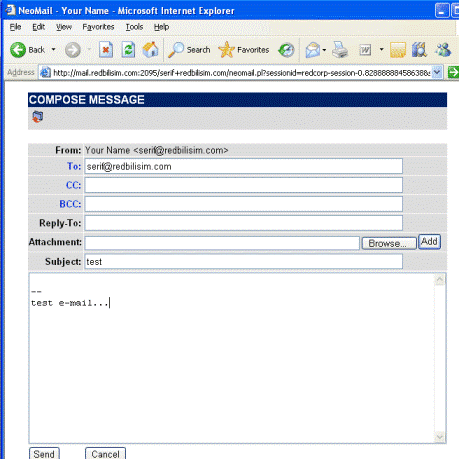This screenshot has height=459, width=459.
Task: Open the BCC address book link
Action: [70, 204]
